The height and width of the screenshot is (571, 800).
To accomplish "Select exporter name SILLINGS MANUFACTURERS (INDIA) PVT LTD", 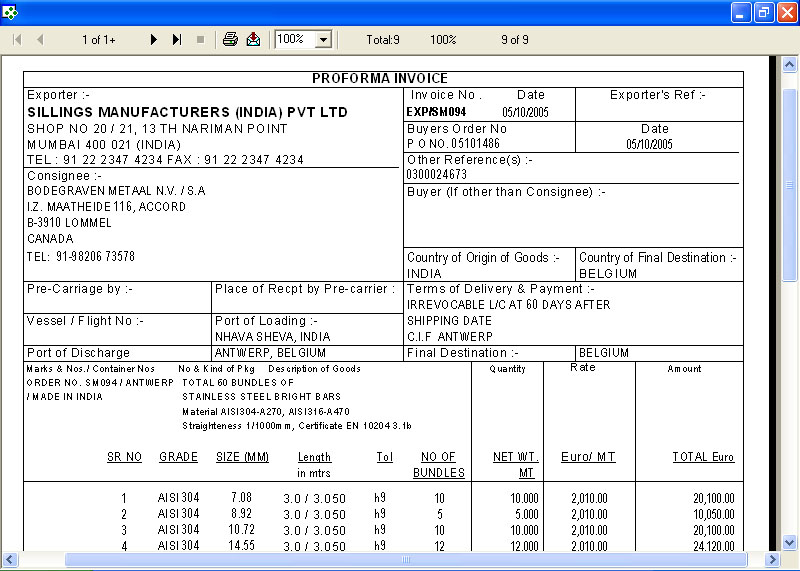I will pyautogui.click(x=187, y=112).
